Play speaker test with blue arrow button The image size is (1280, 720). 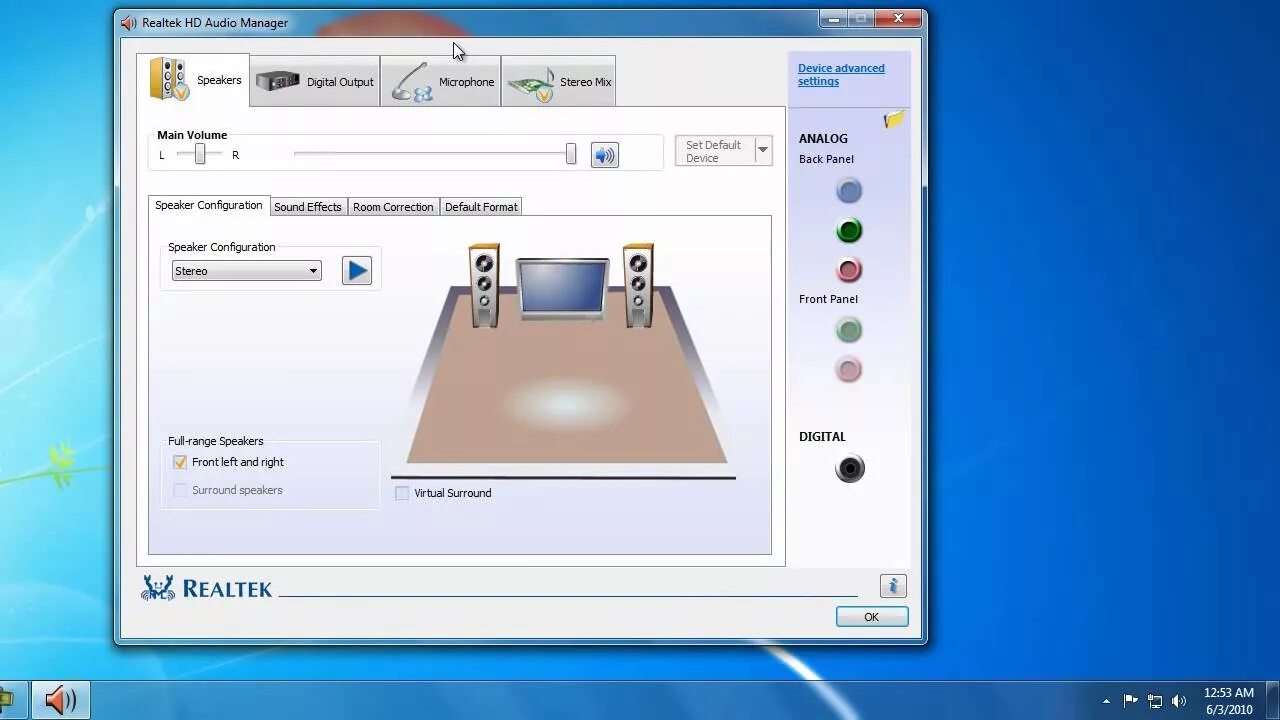coord(357,271)
